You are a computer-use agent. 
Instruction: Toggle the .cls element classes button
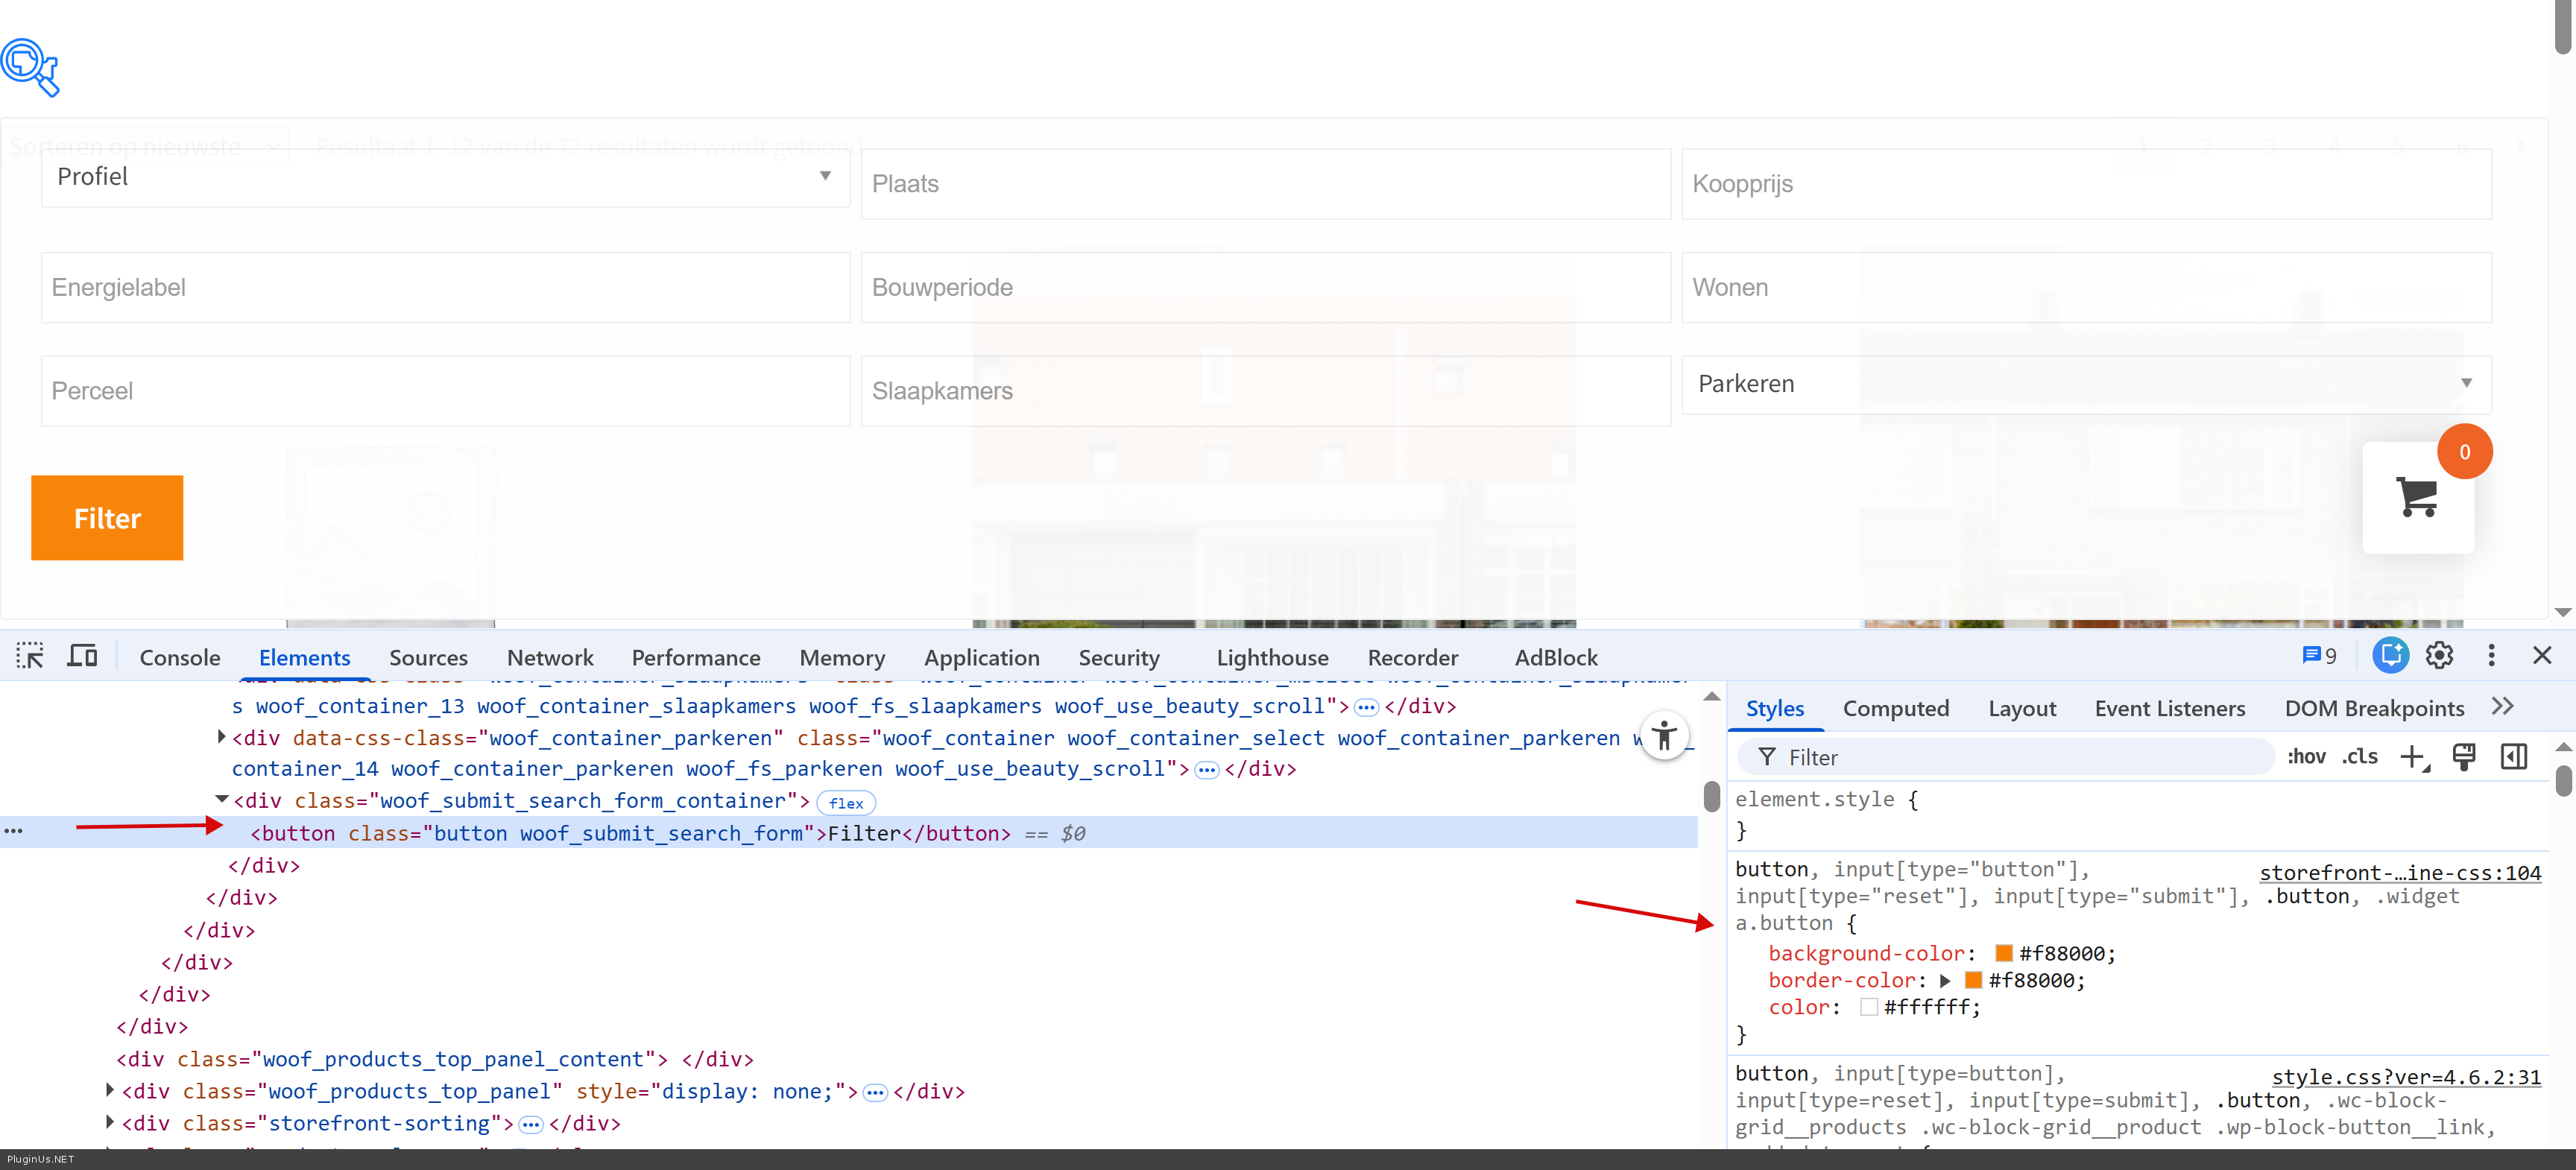click(2360, 757)
